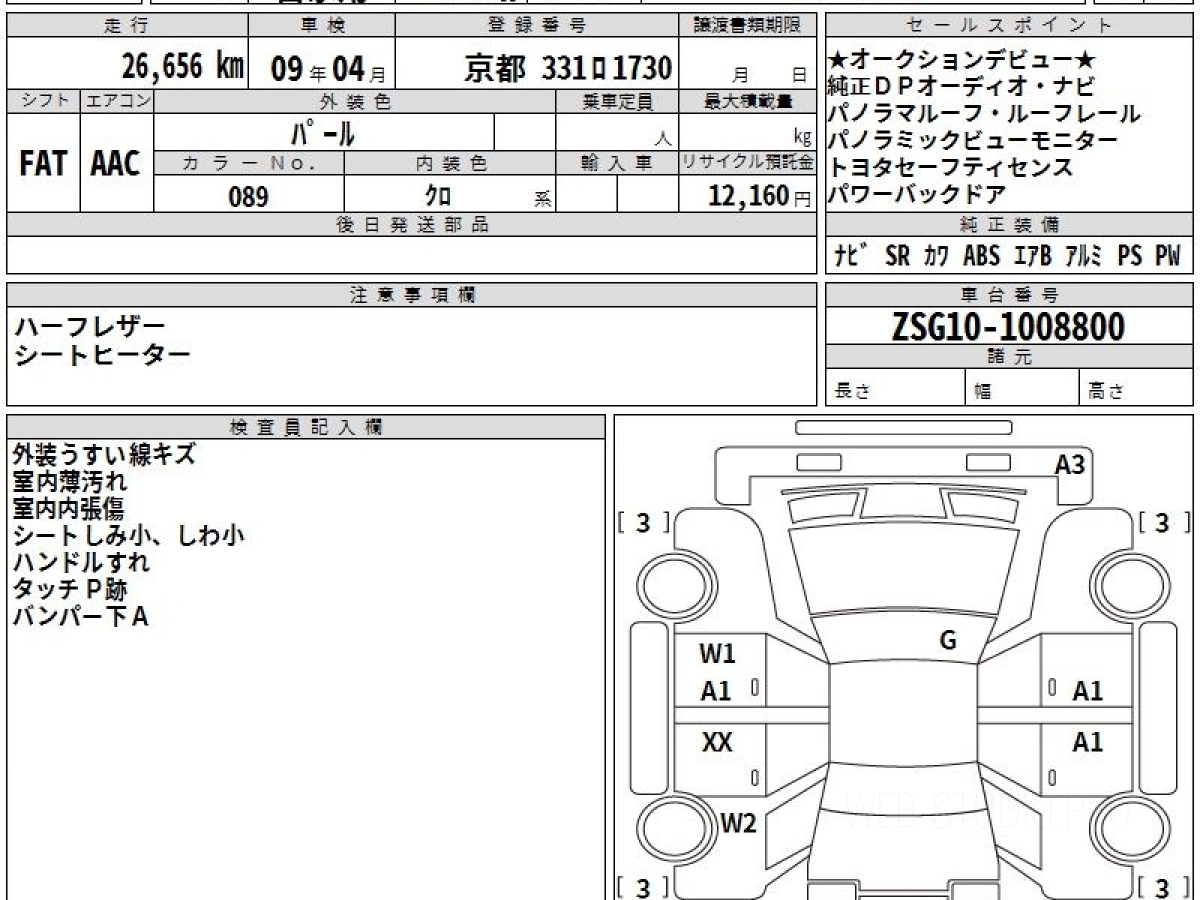Click the W1 damage mark
The width and height of the screenshot is (1200, 900).
point(717,654)
